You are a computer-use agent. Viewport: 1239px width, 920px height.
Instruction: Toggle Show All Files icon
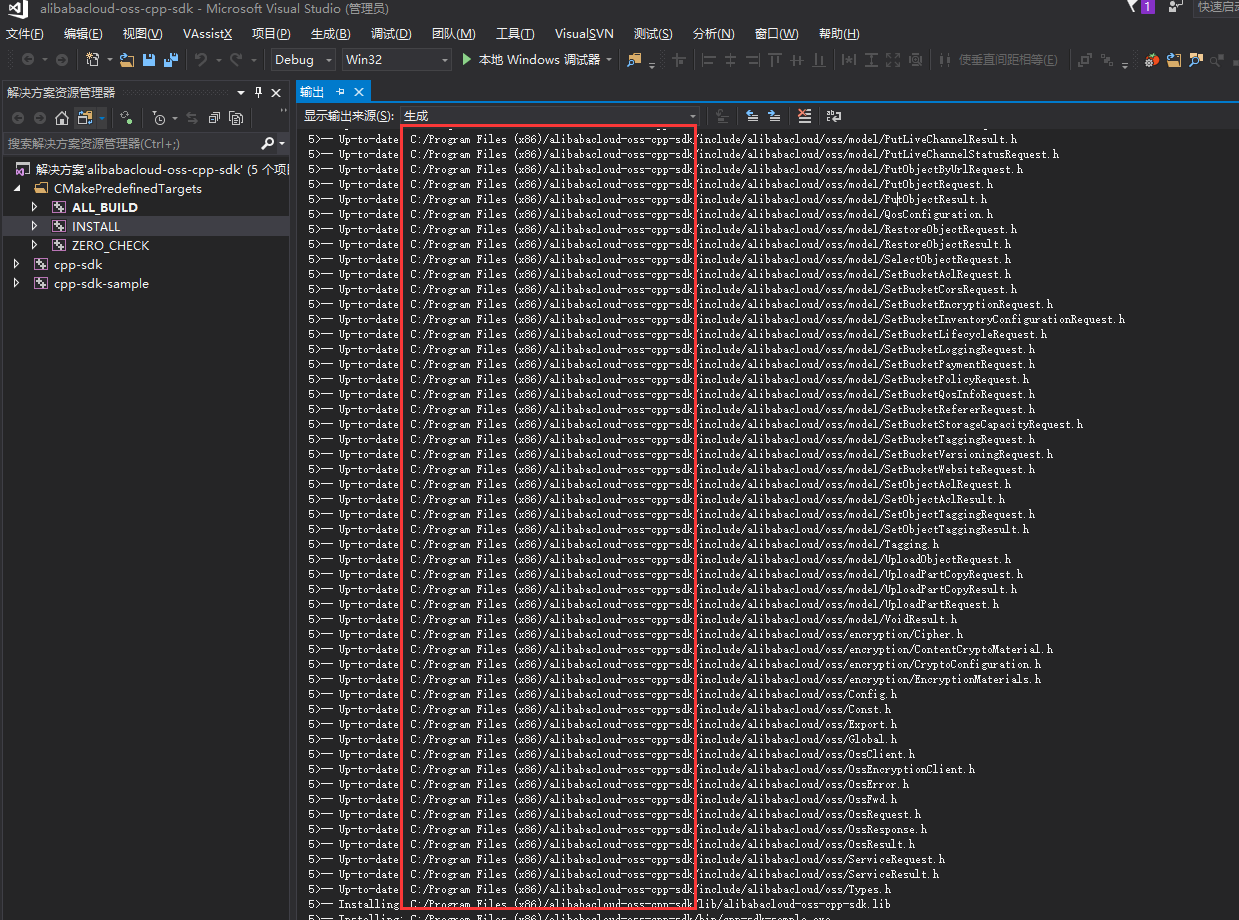click(x=236, y=118)
